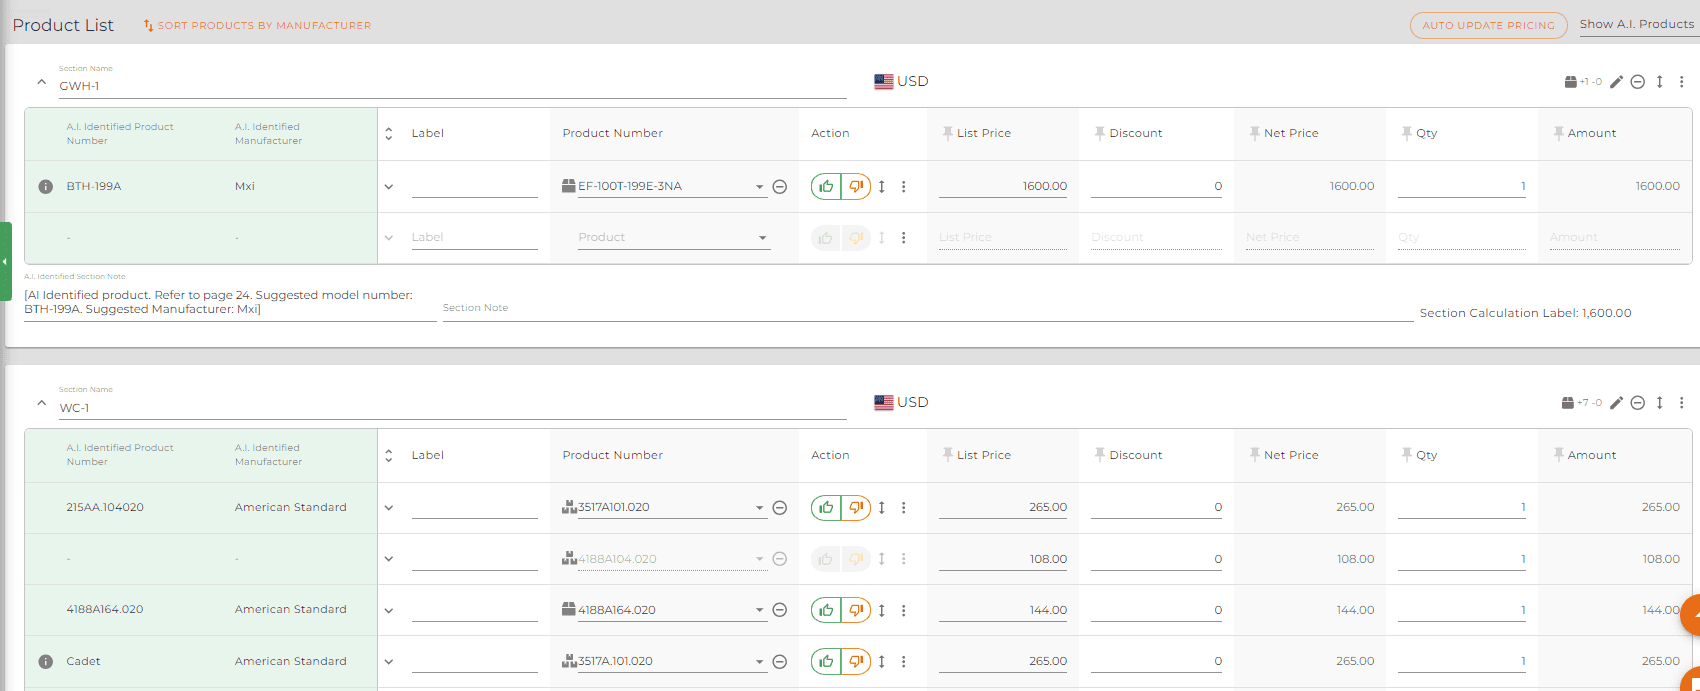Image resolution: width=1700 pixels, height=691 pixels.
Task: Toggle the expand-all arrows in GWH-1 table header
Action: [x=389, y=134]
